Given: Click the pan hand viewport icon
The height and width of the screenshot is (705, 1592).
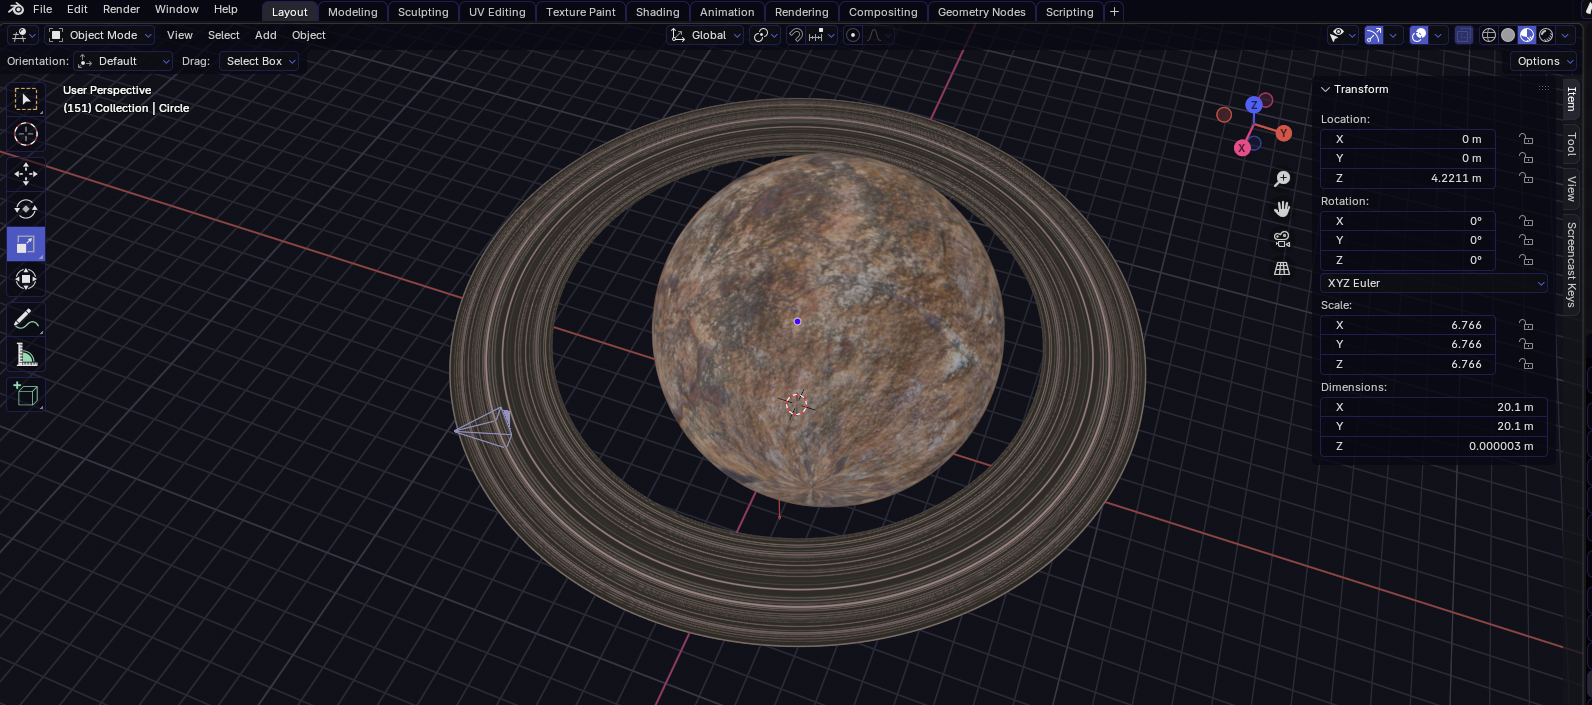Looking at the screenshot, I should (1282, 209).
